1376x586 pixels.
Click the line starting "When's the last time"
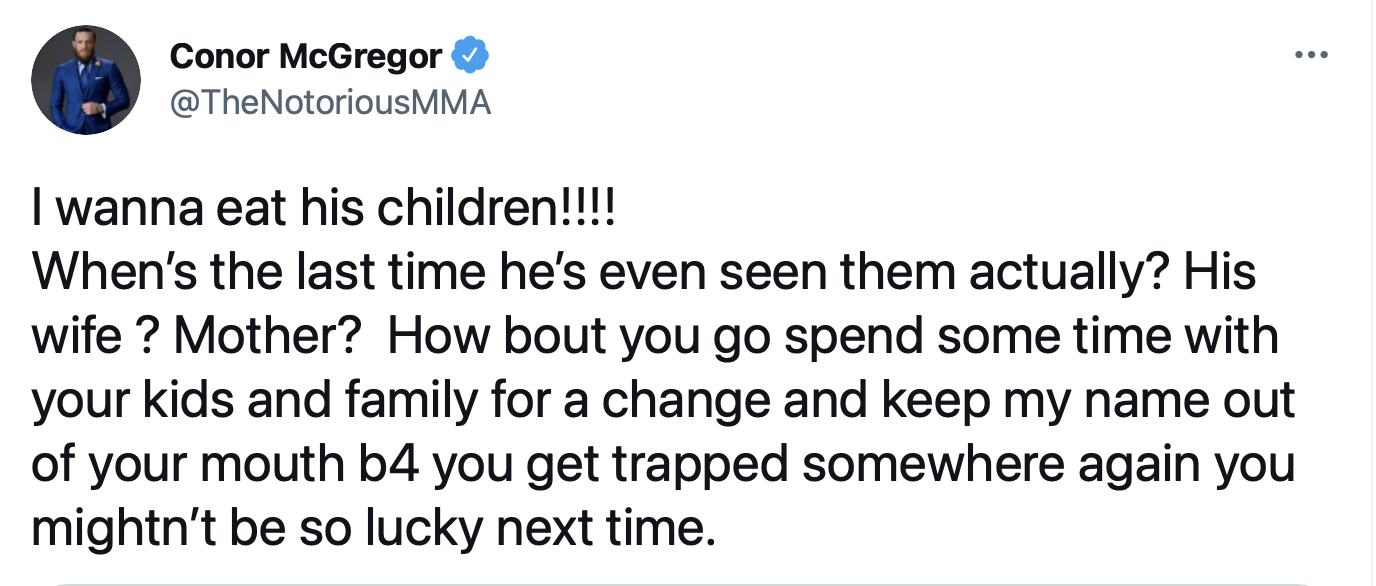pos(644,274)
